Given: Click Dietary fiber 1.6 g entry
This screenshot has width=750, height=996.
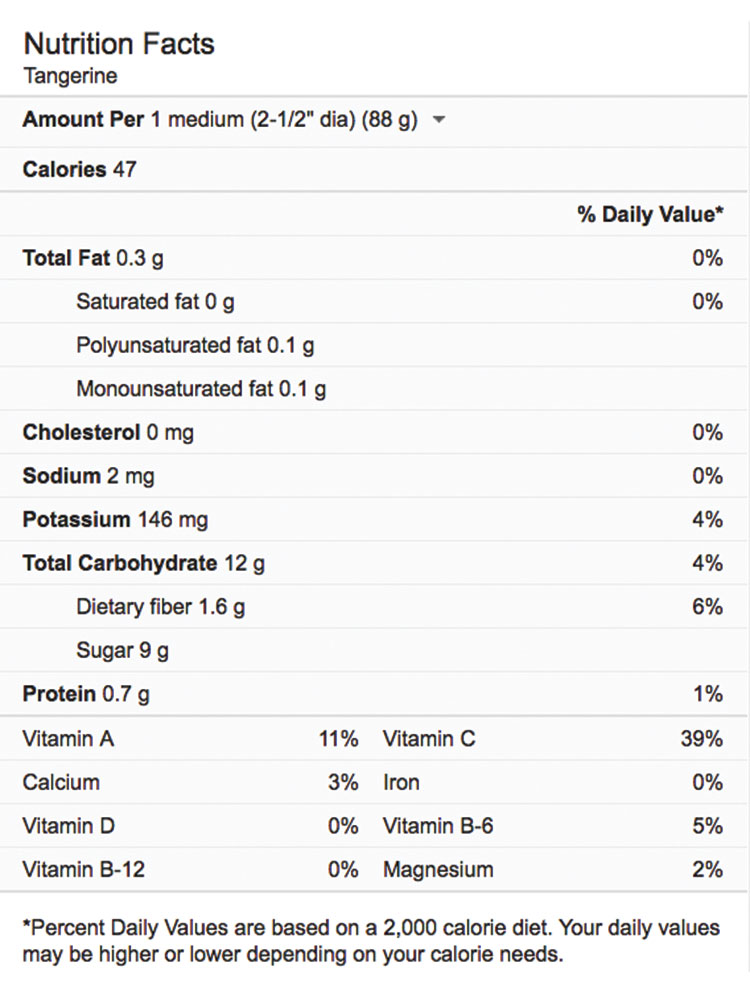Looking at the screenshot, I should (x=160, y=606).
